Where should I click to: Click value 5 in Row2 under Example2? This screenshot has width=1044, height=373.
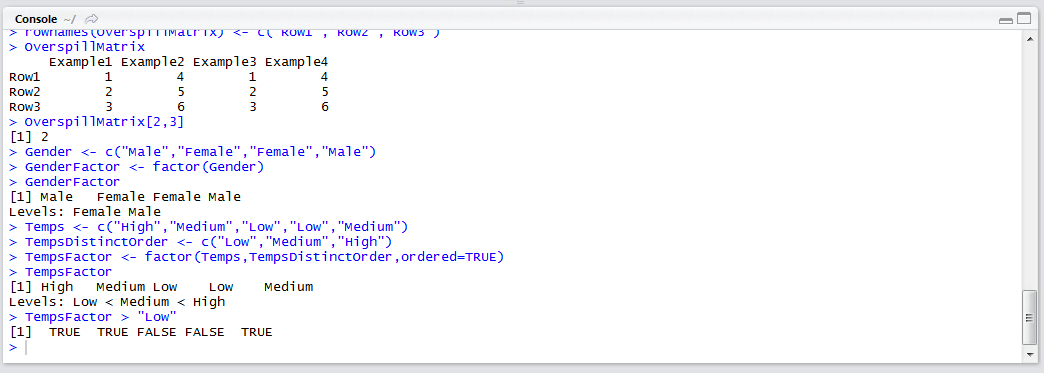click(x=180, y=92)
